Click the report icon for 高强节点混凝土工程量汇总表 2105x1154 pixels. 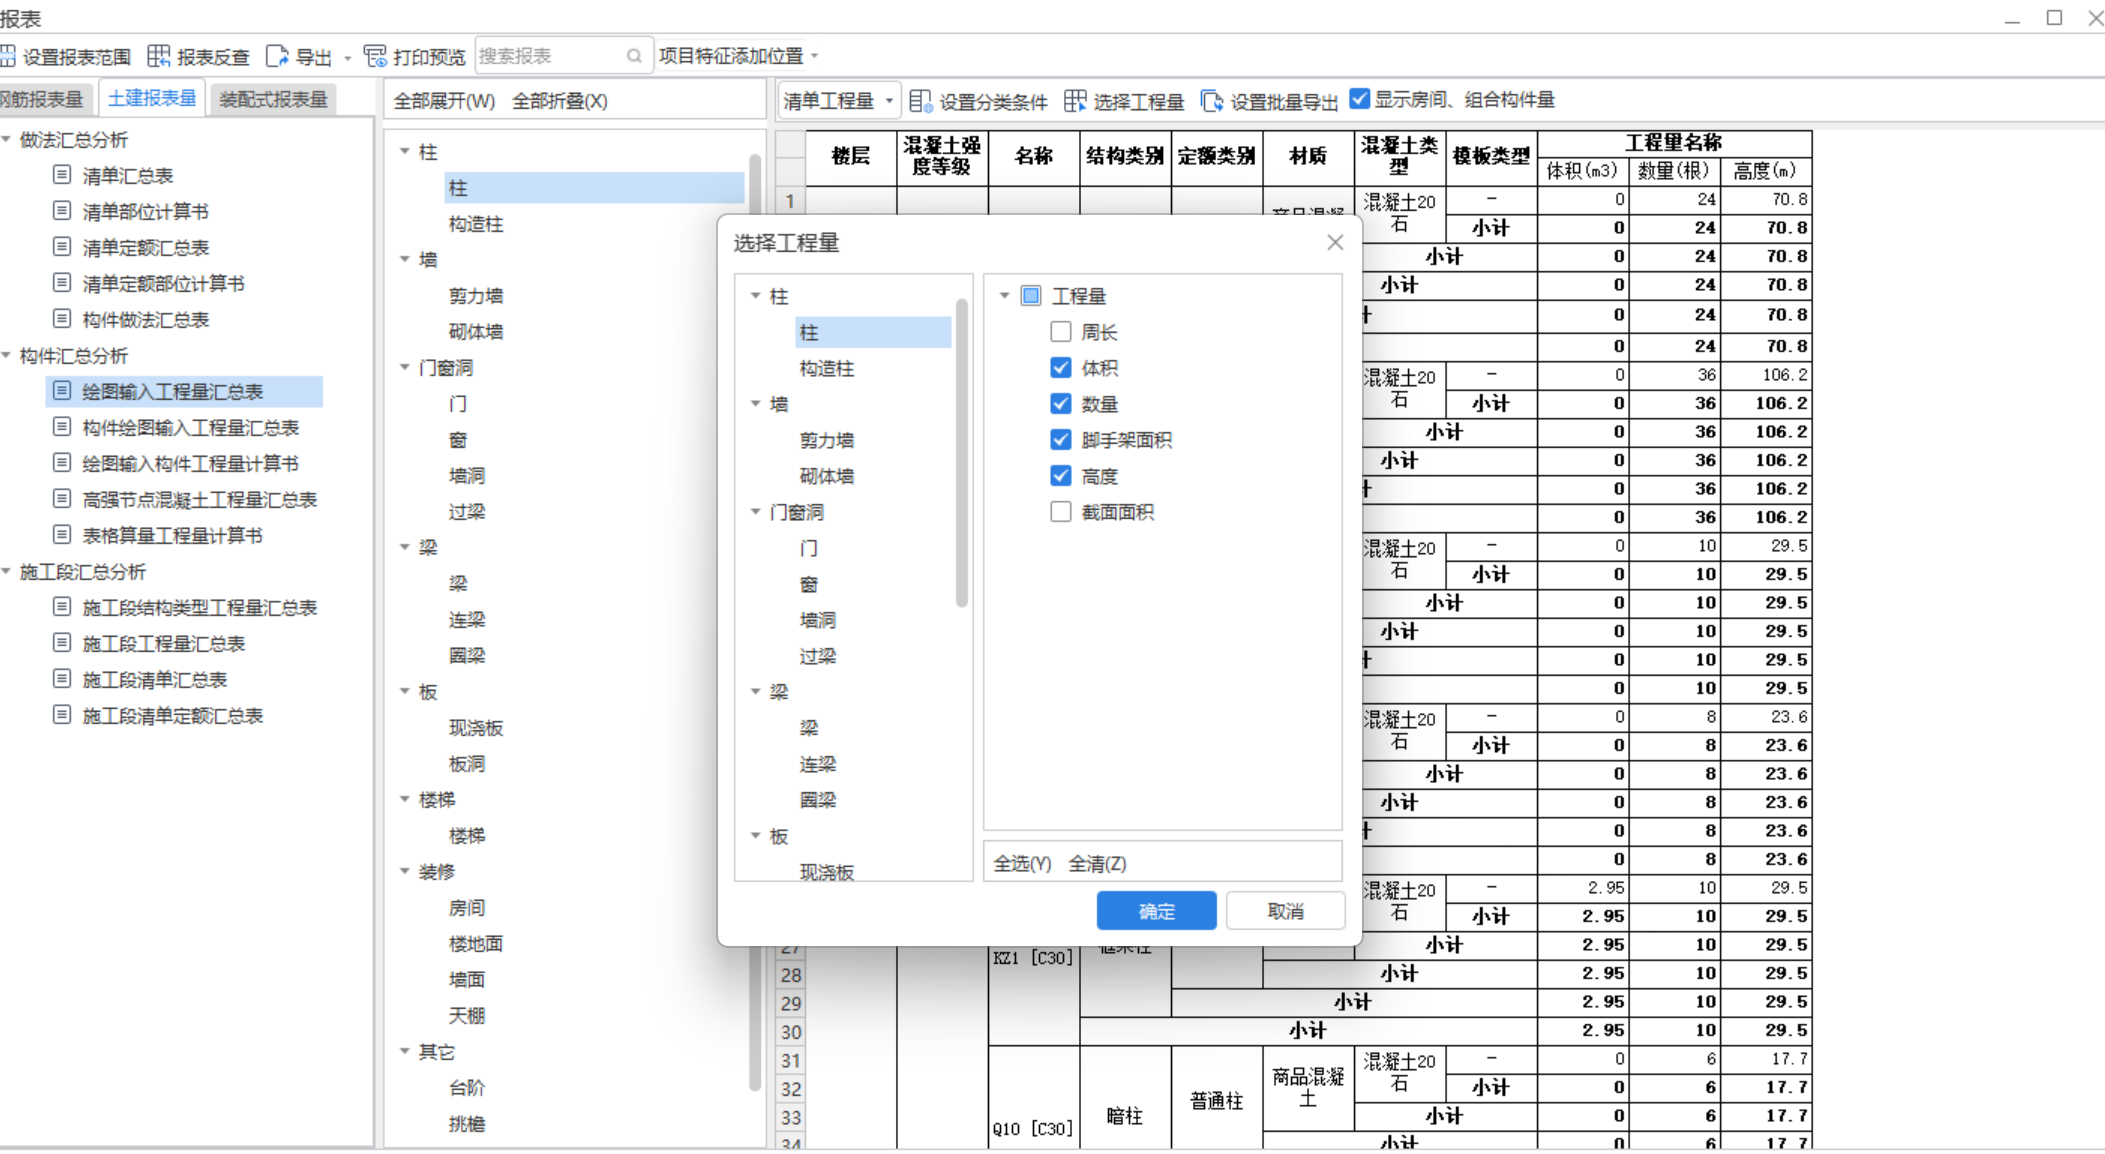[x=62, y=499]
